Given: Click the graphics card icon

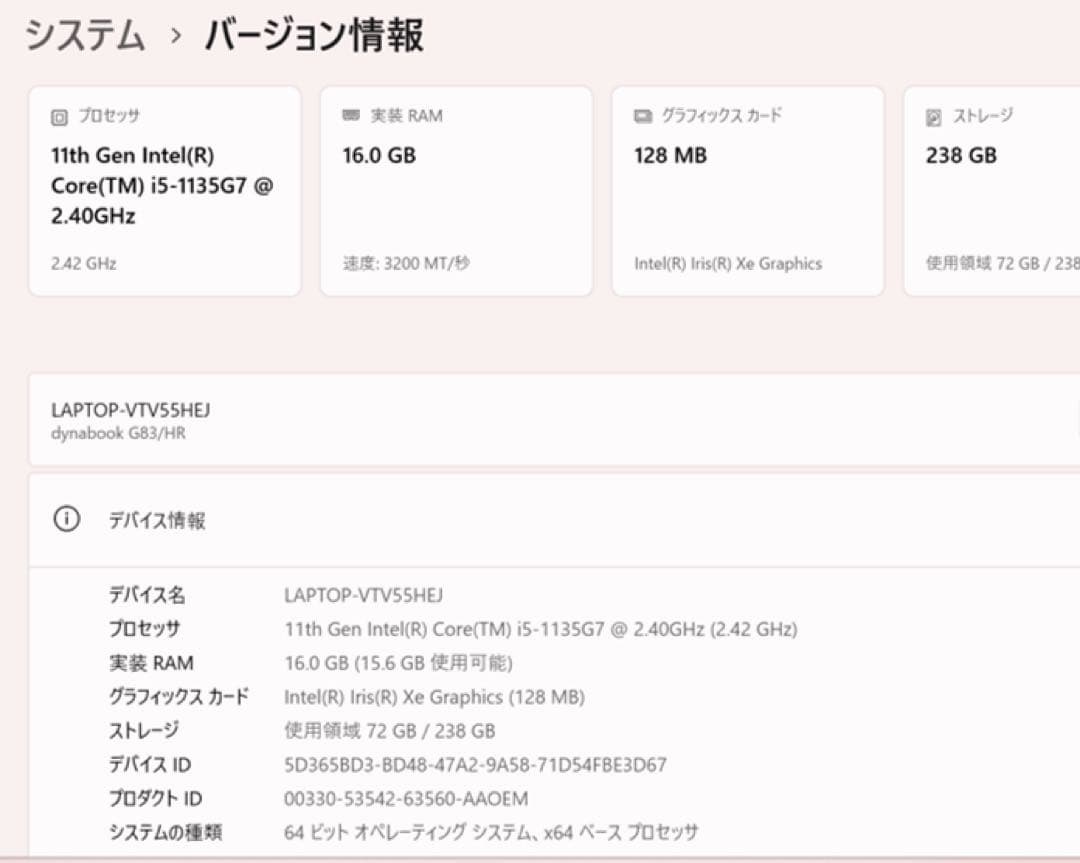Looking at the screenshot, I should (x=643, y=116).
